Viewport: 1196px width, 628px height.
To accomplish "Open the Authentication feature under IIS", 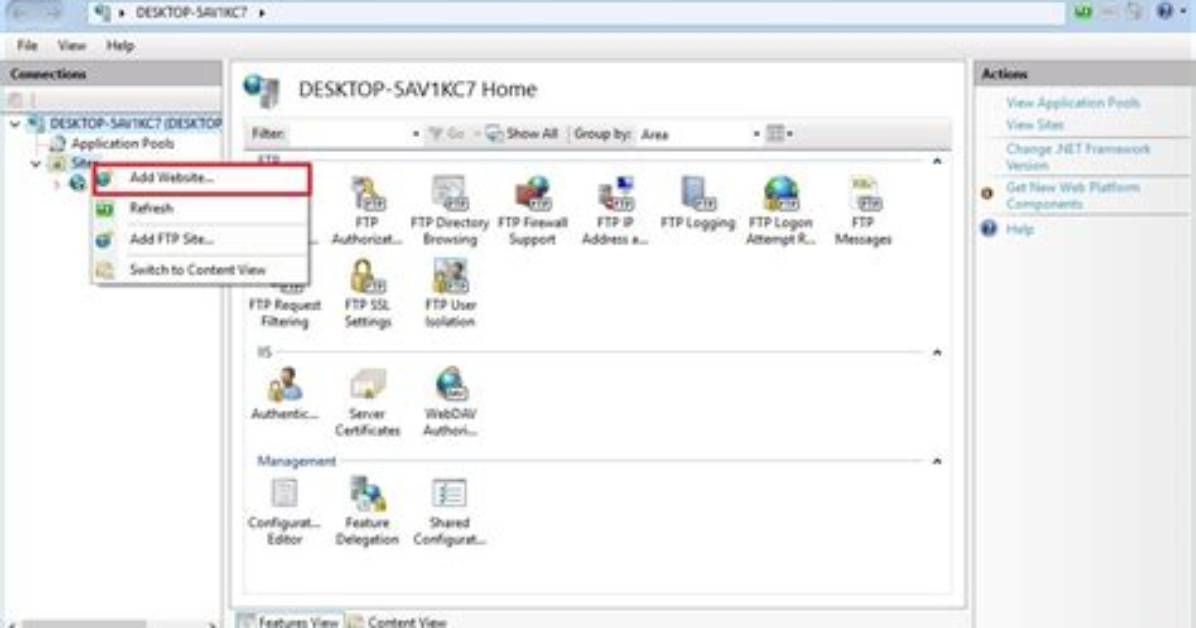I will [285, 394].
